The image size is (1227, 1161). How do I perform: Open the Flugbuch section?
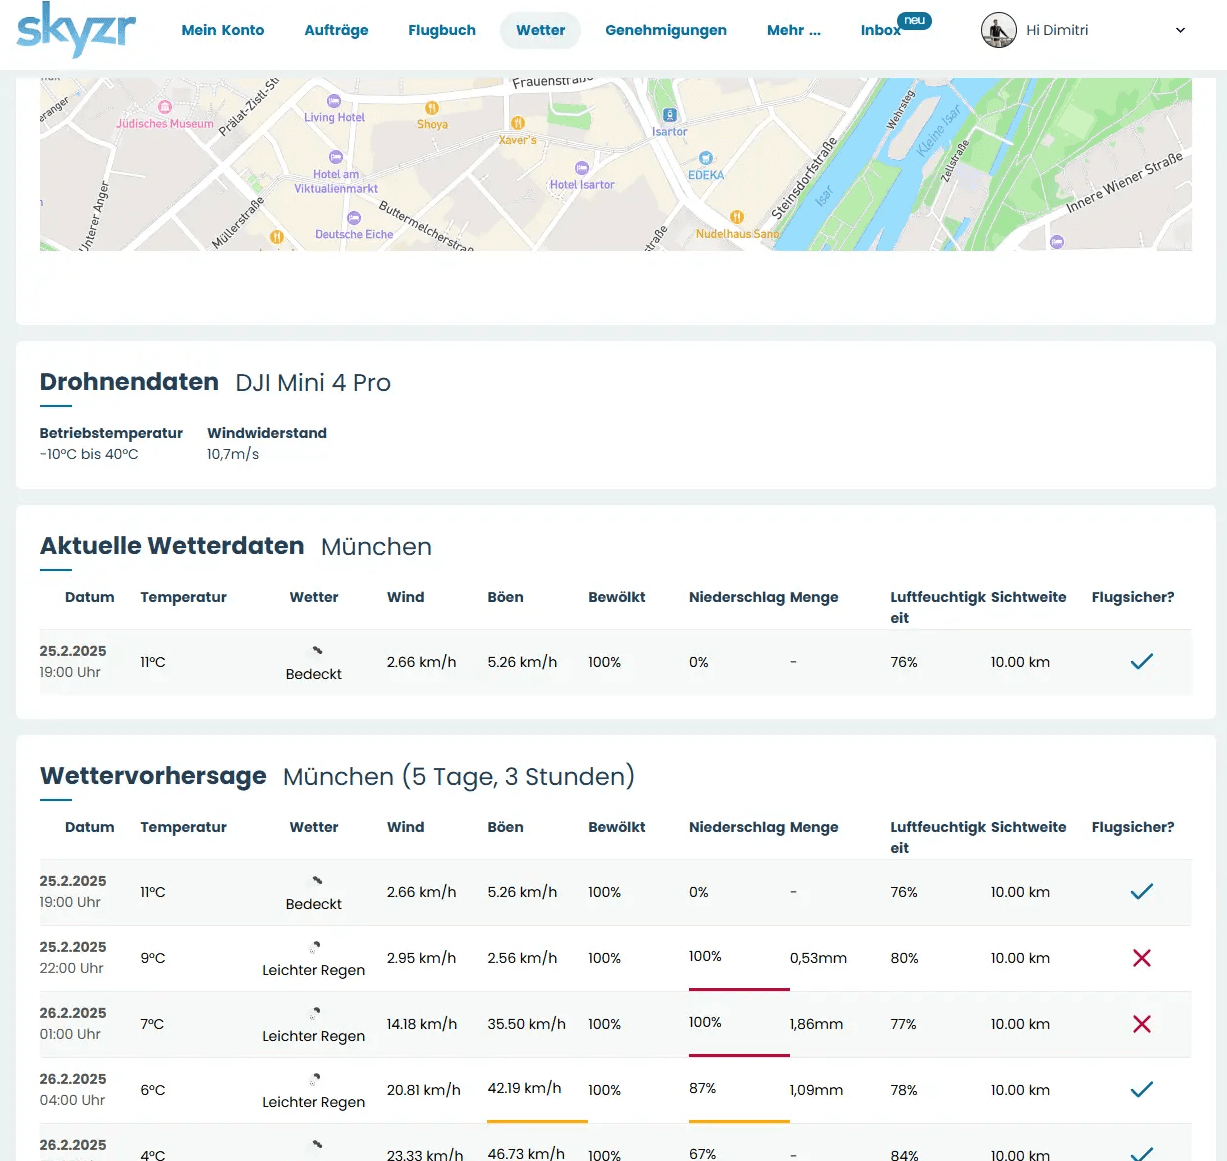click(x=442, y=30)
